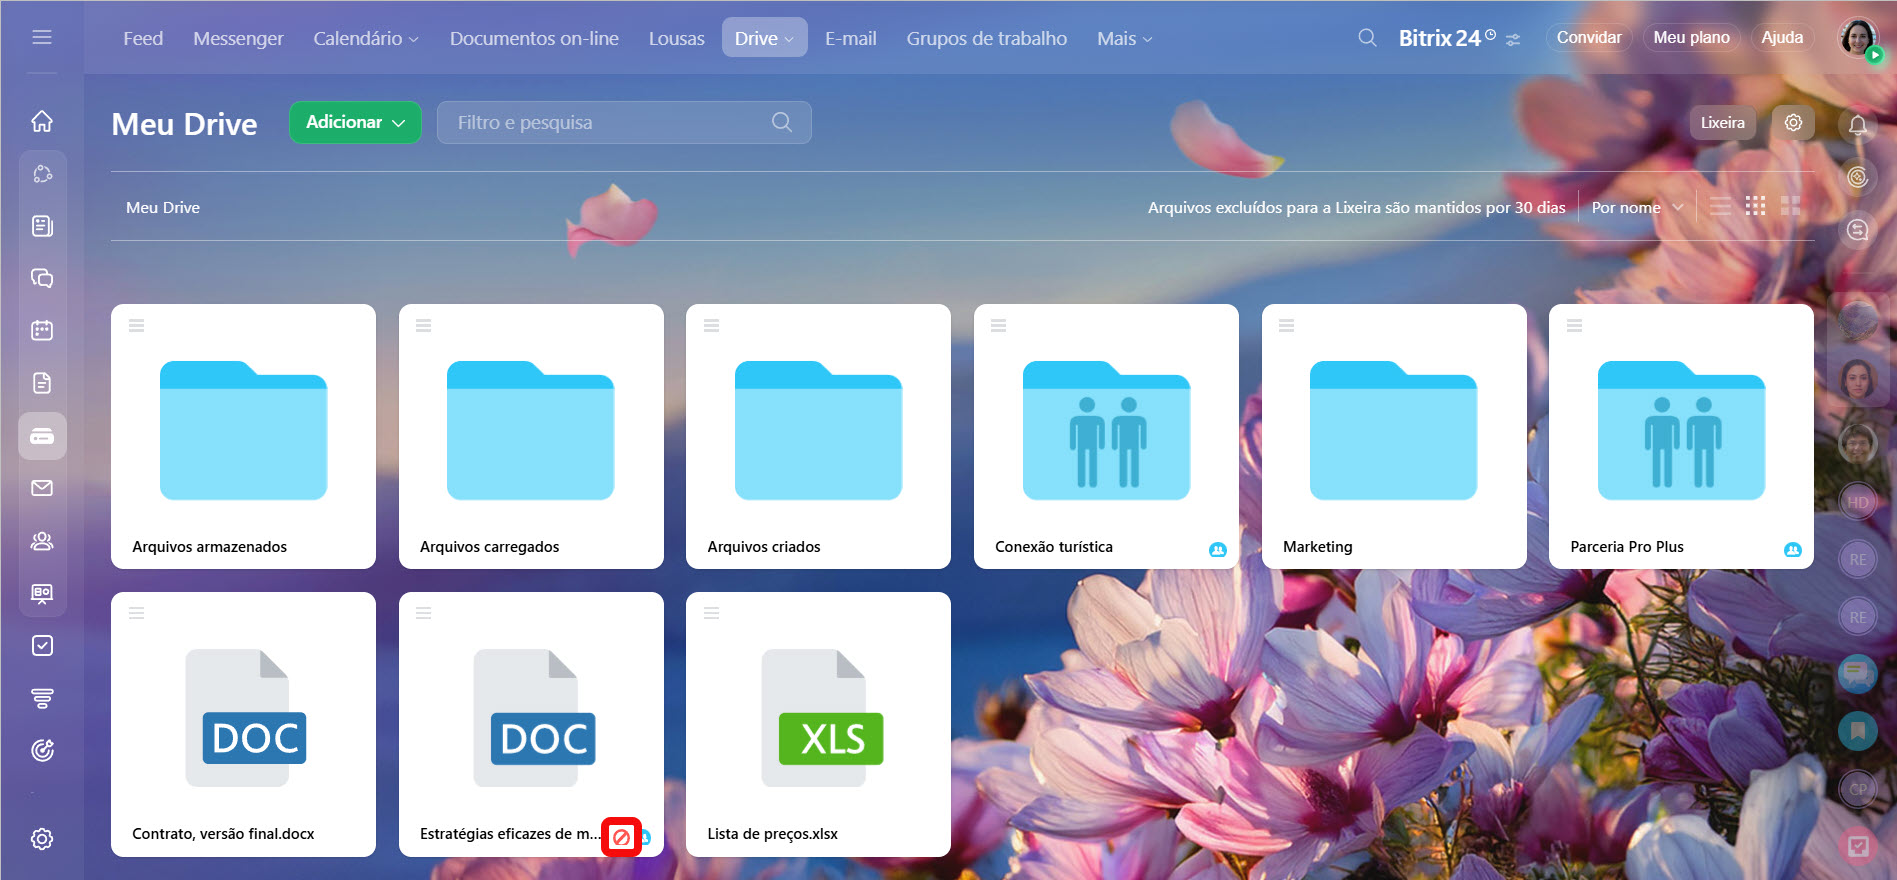Open the documents icon in left sidebar
The width and height of the screenshot is (1897, 880).
pyautogui.click(x=42, y=383)
